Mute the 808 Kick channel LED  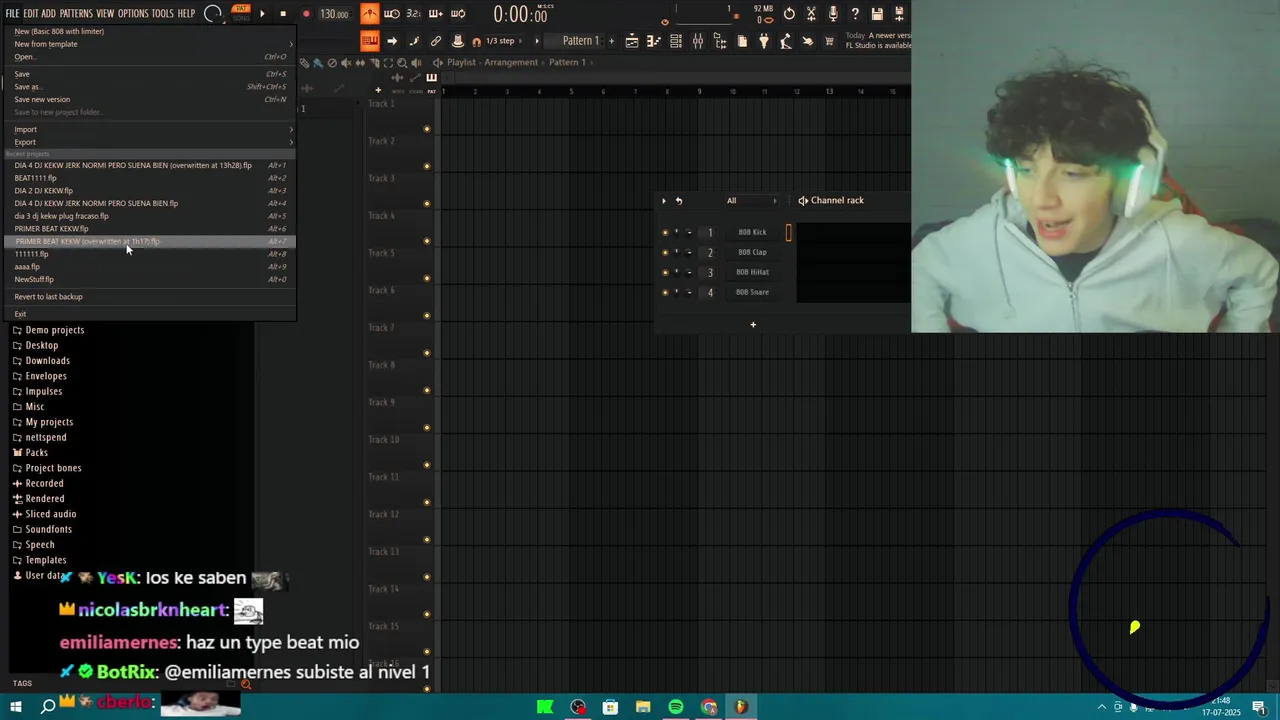click(x=665, y=233)
